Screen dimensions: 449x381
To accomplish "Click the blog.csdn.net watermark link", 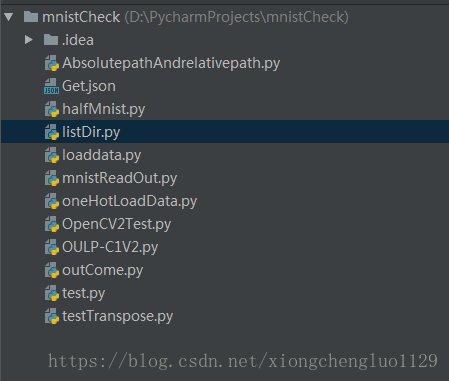I will point(243,361).
